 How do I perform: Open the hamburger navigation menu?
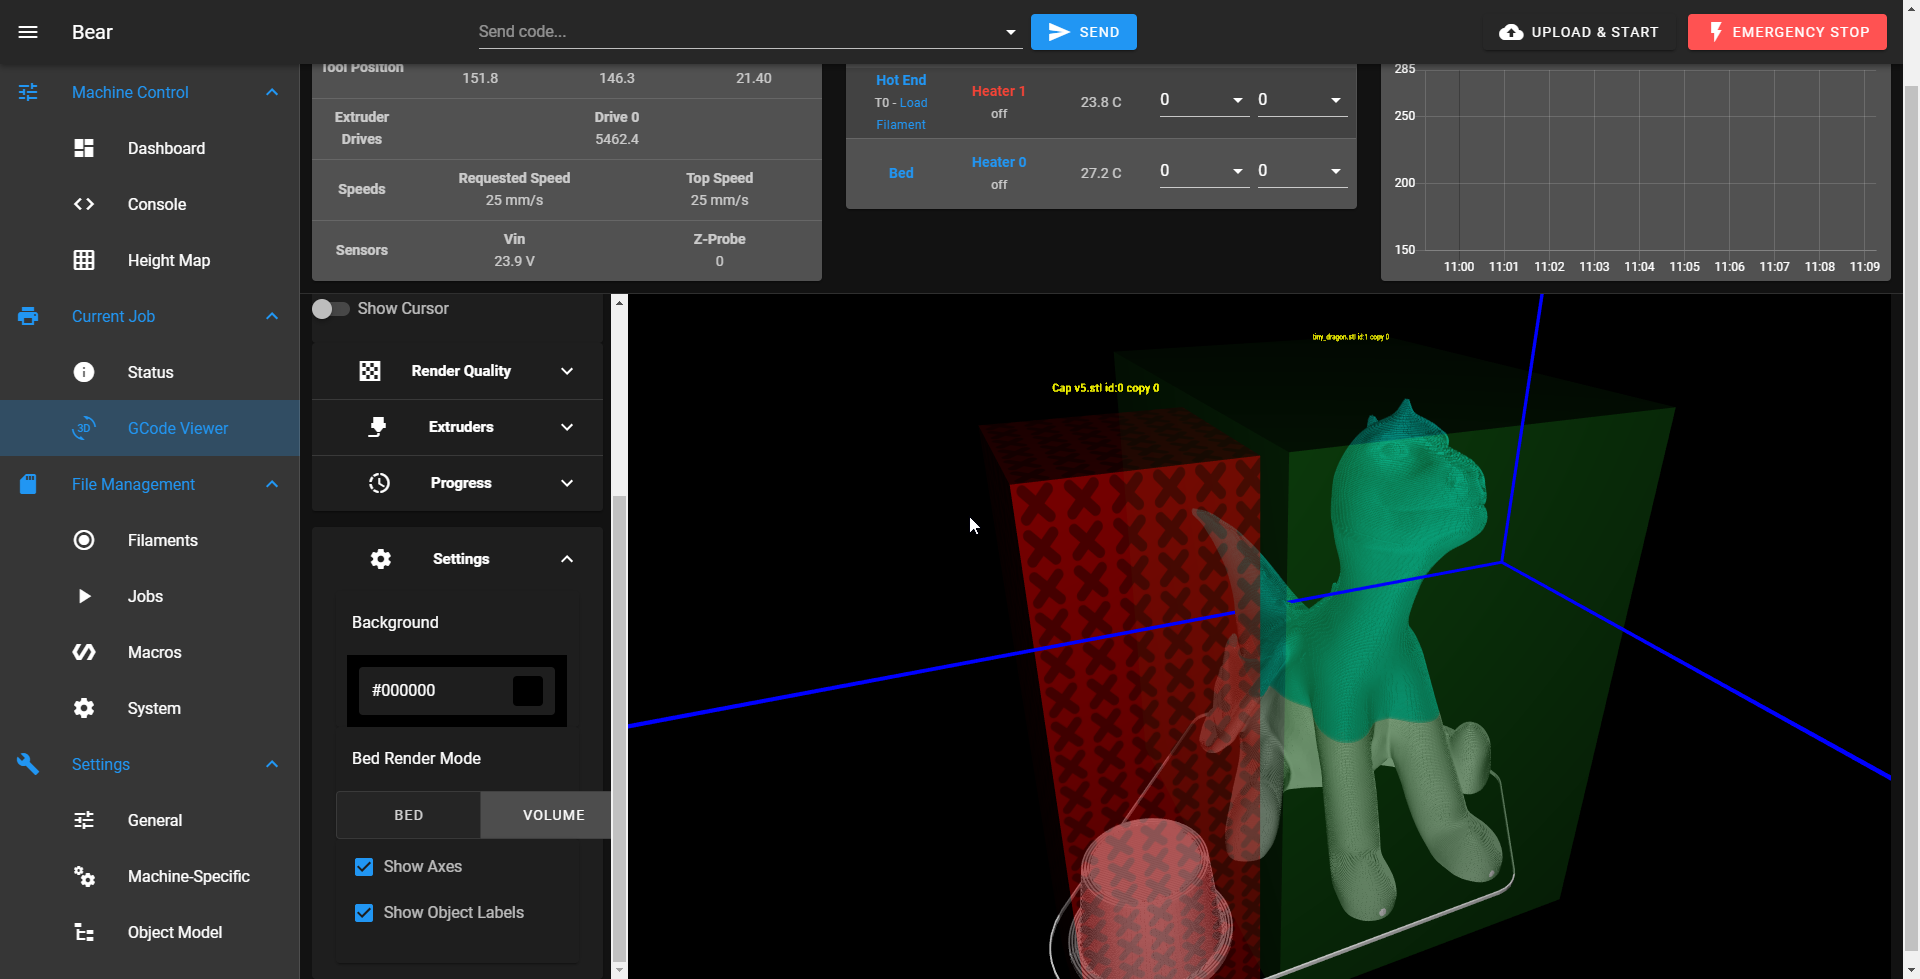(28, 32)
